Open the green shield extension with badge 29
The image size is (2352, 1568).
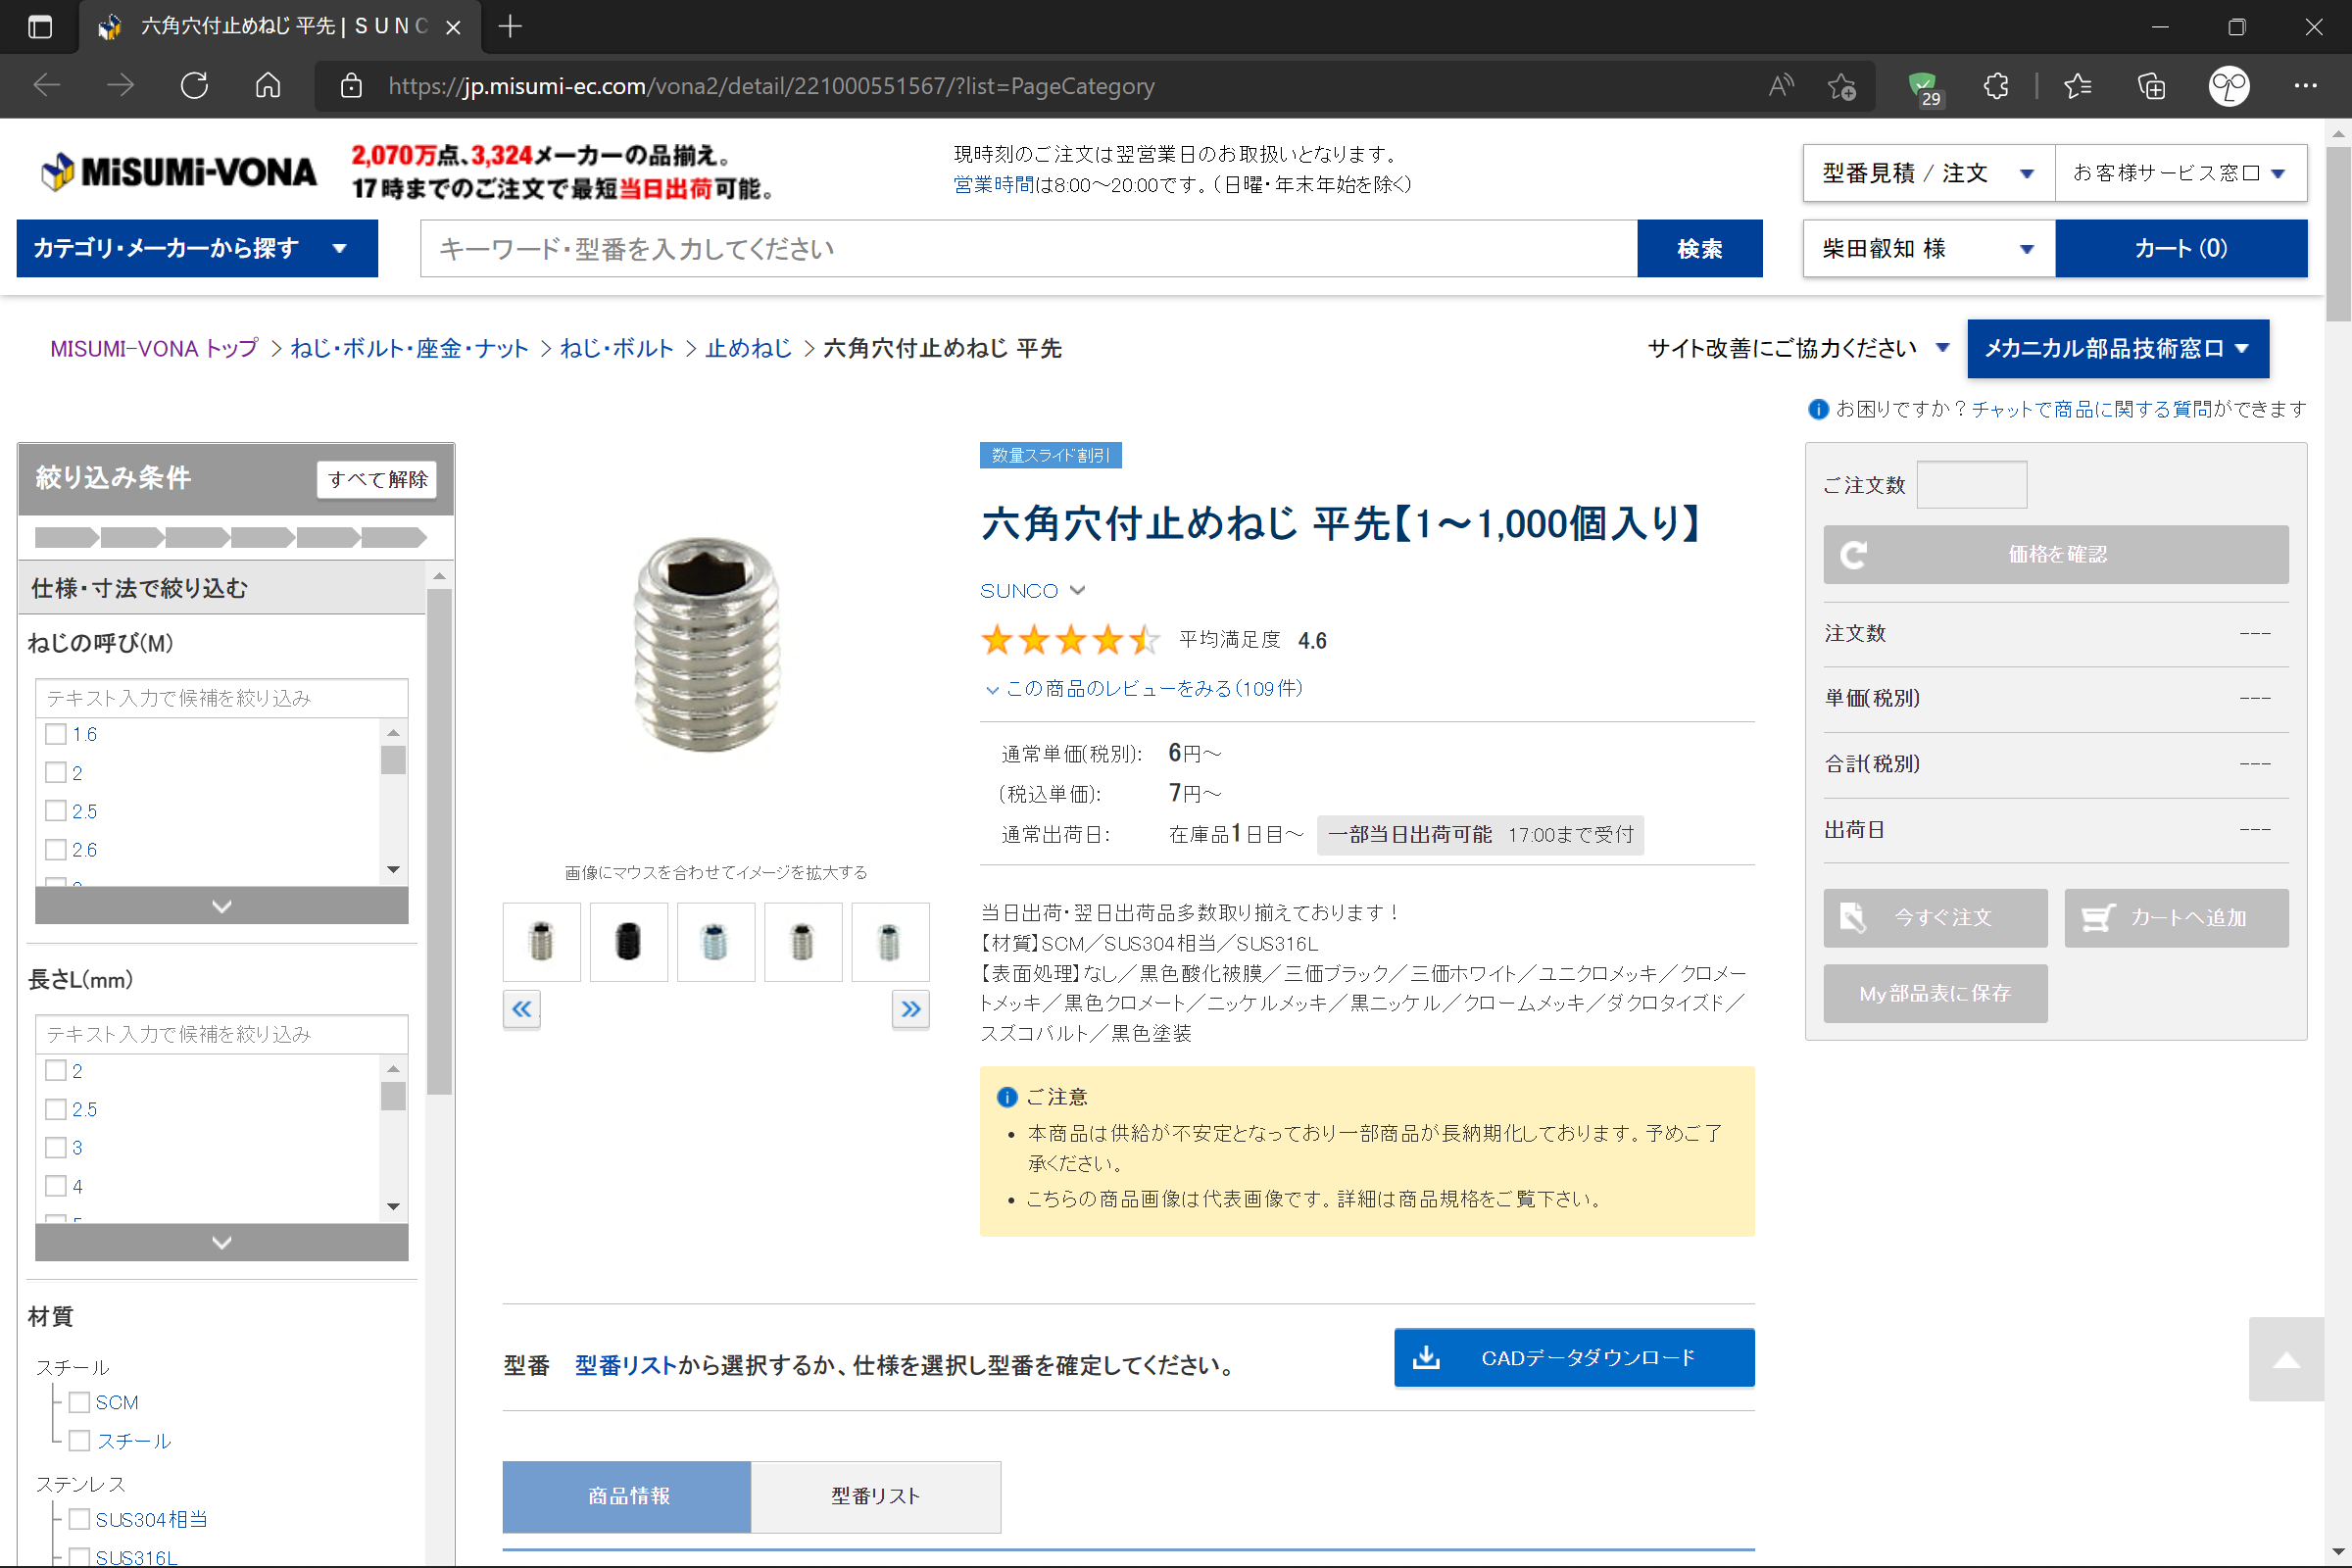pos(1923,87)
